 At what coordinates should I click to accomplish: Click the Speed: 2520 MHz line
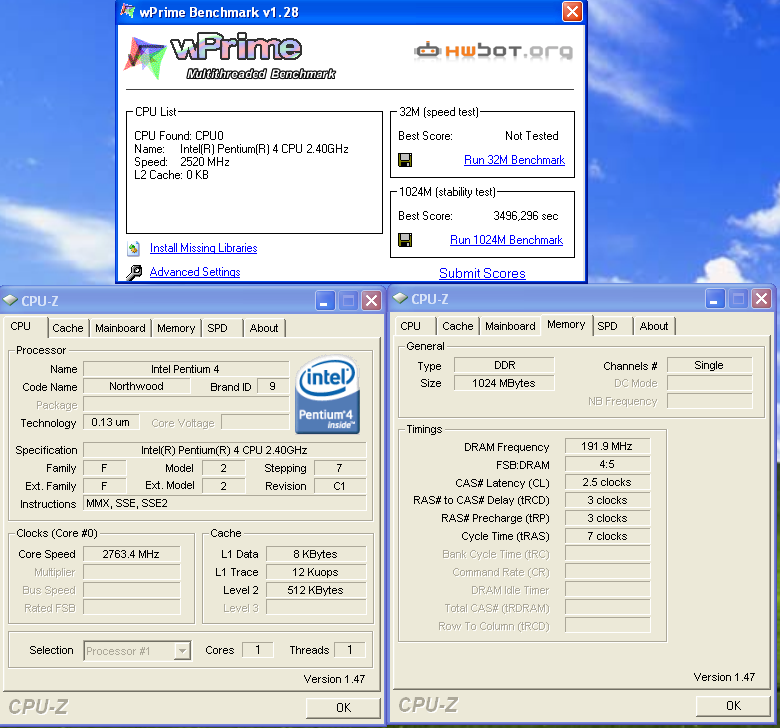click(x=182, y=162)
